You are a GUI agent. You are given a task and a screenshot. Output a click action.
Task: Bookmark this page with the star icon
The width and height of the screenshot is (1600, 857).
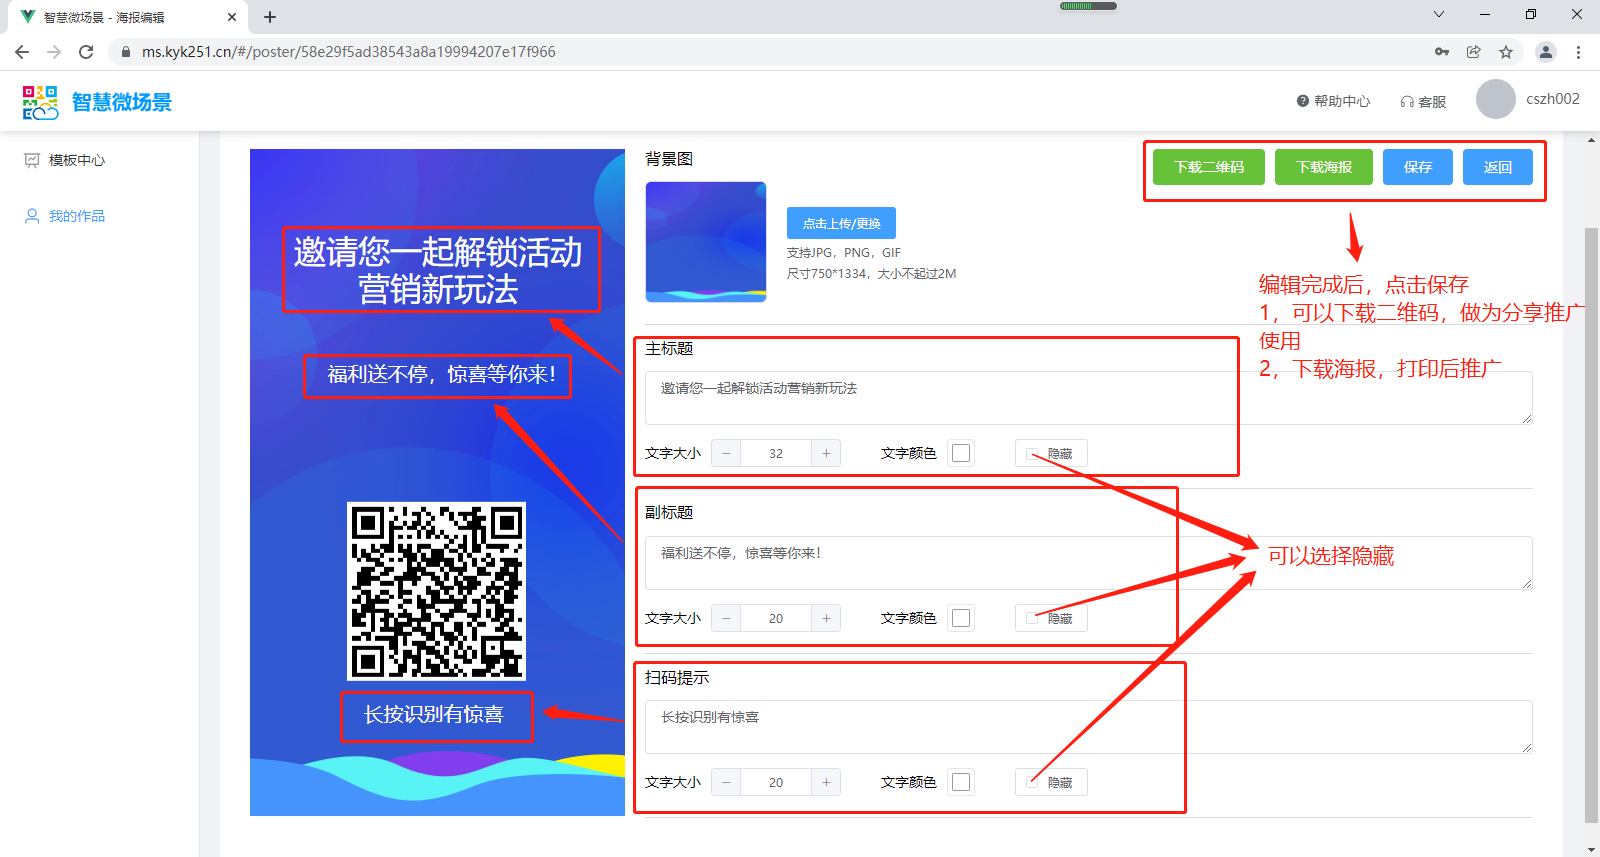1506,52
